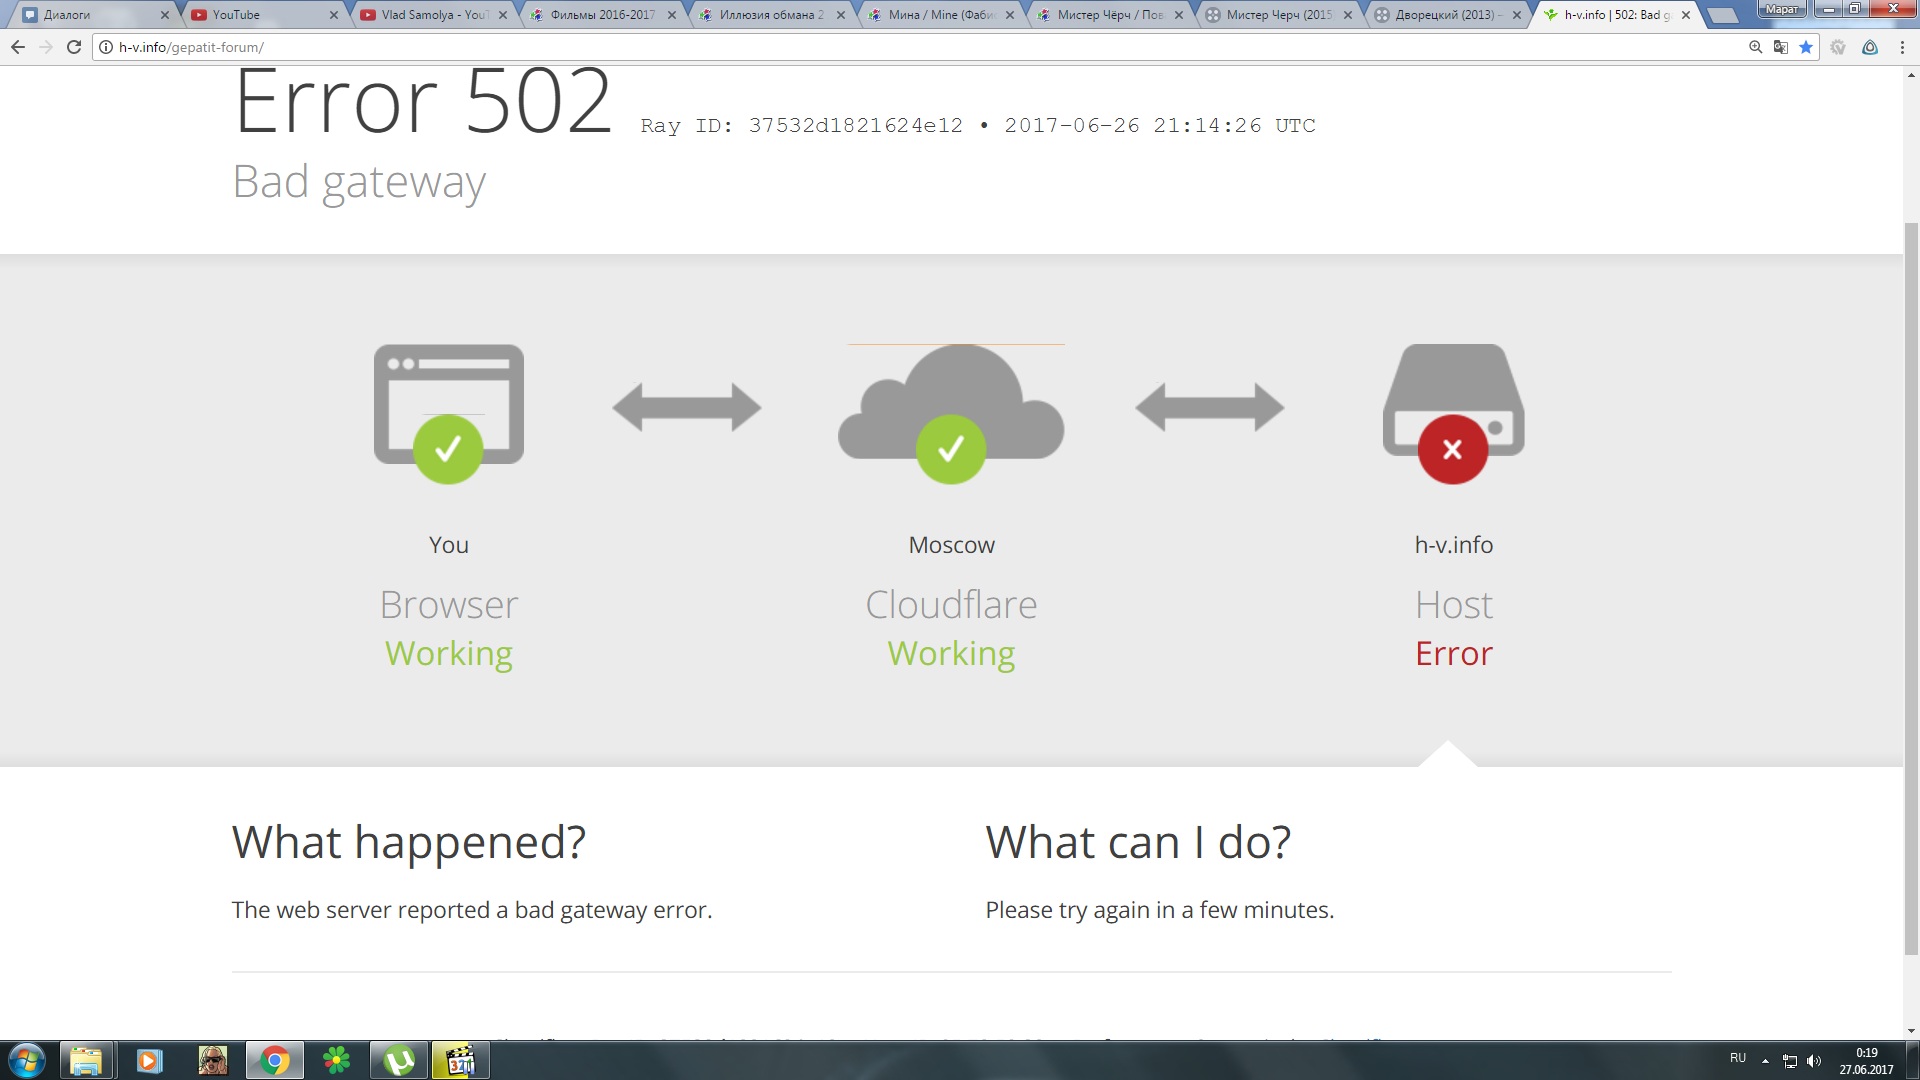1920x1080 pixels.
Task: Open the Google Translate icon in address bar
Action: coord(1781,47)
